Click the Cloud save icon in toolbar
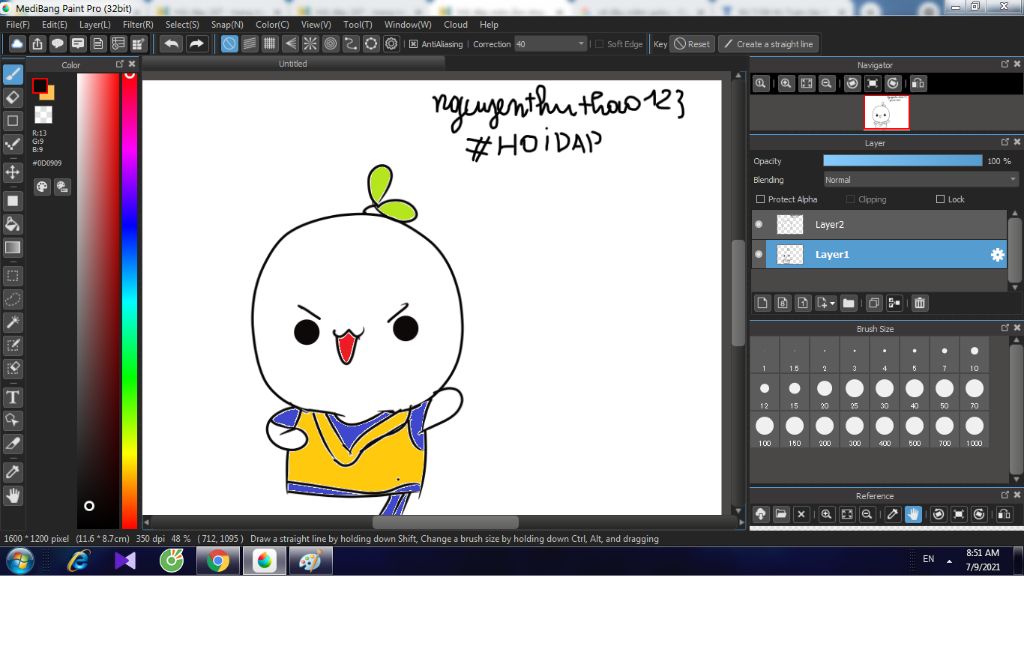The image size is (1024, 661). (17, 44)
